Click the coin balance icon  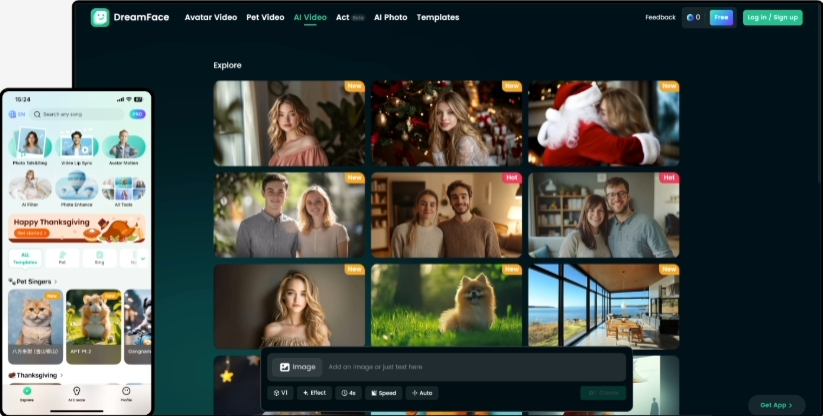coord(690,17)
